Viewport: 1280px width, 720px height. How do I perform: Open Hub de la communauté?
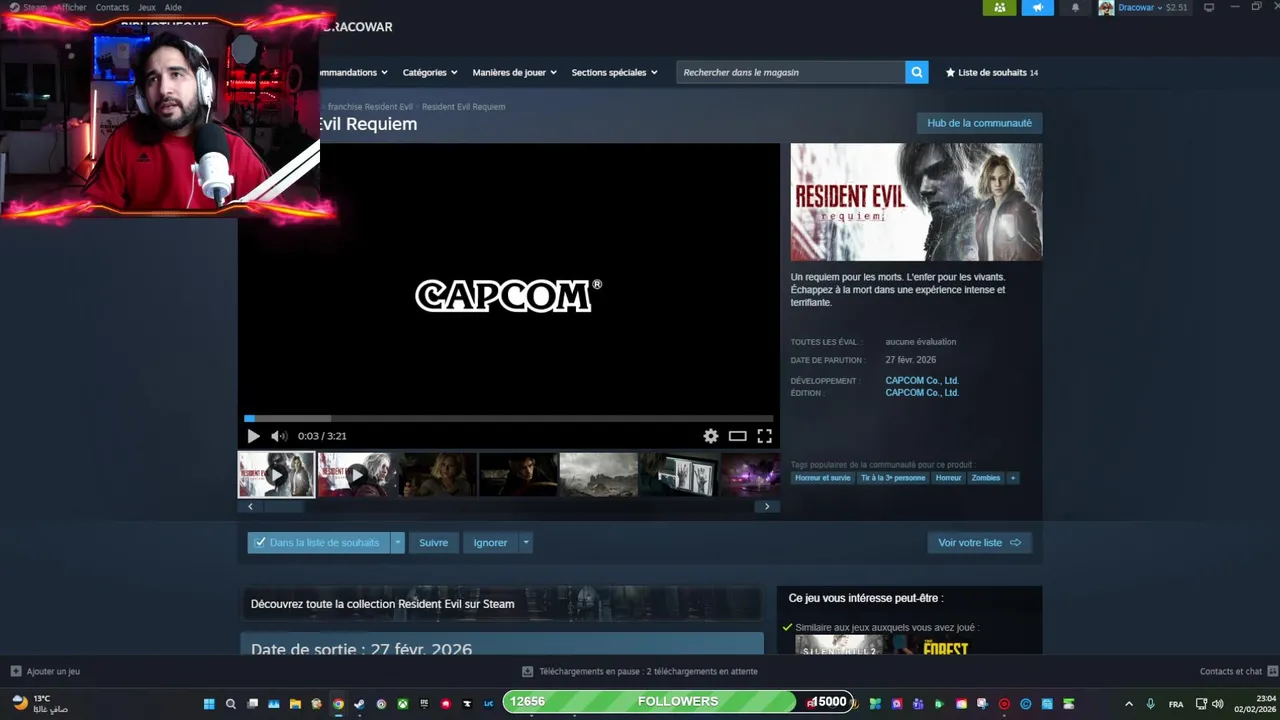(979, 123)
